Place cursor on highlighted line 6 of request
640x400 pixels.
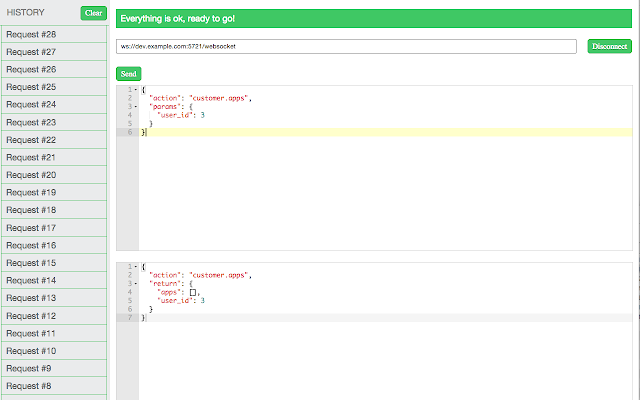[386, 132]
